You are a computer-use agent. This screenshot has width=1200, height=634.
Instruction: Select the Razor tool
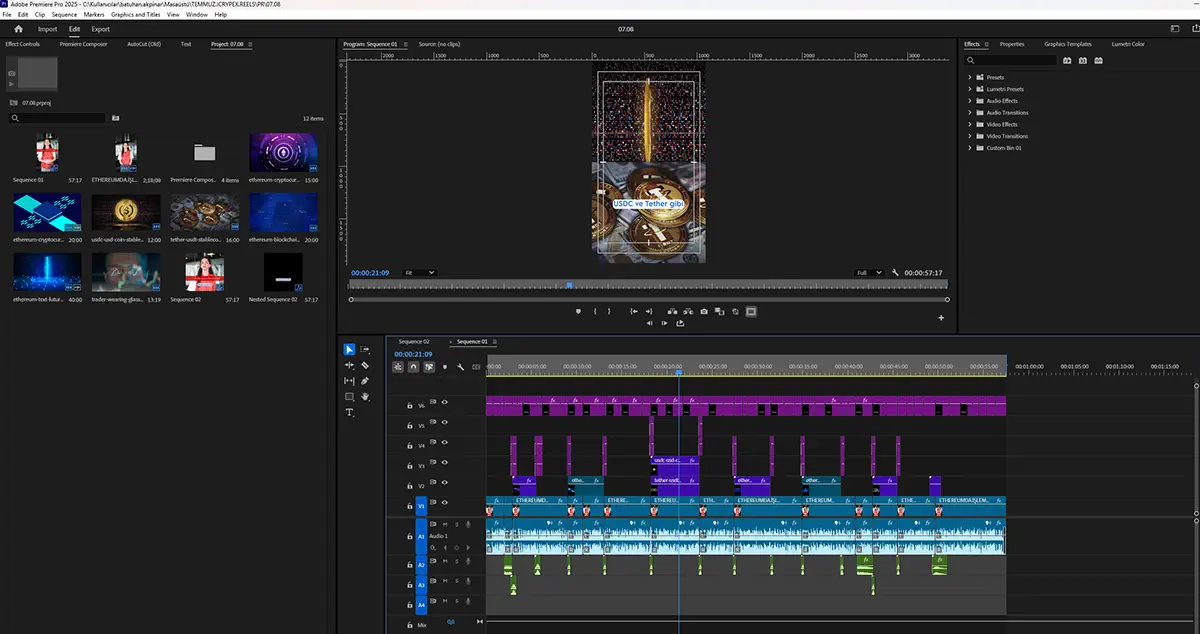coord(365,365)
